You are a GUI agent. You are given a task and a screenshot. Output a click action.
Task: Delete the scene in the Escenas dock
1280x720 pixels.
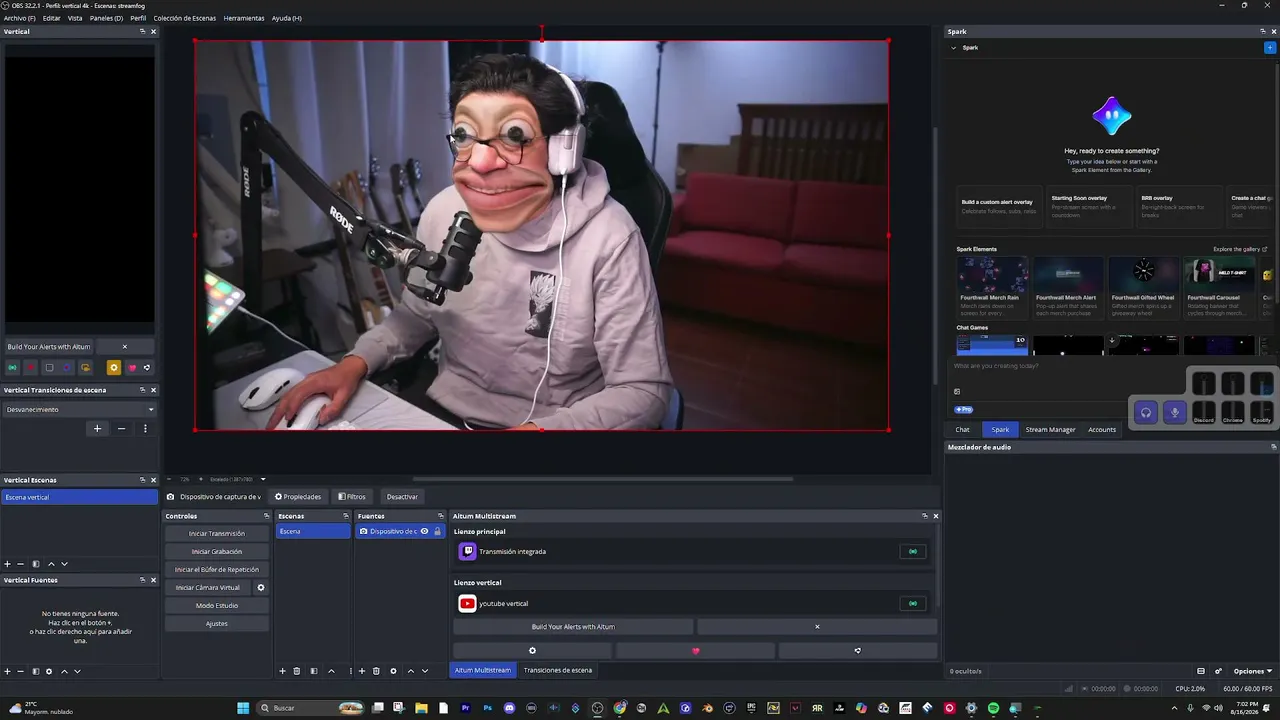297,671
